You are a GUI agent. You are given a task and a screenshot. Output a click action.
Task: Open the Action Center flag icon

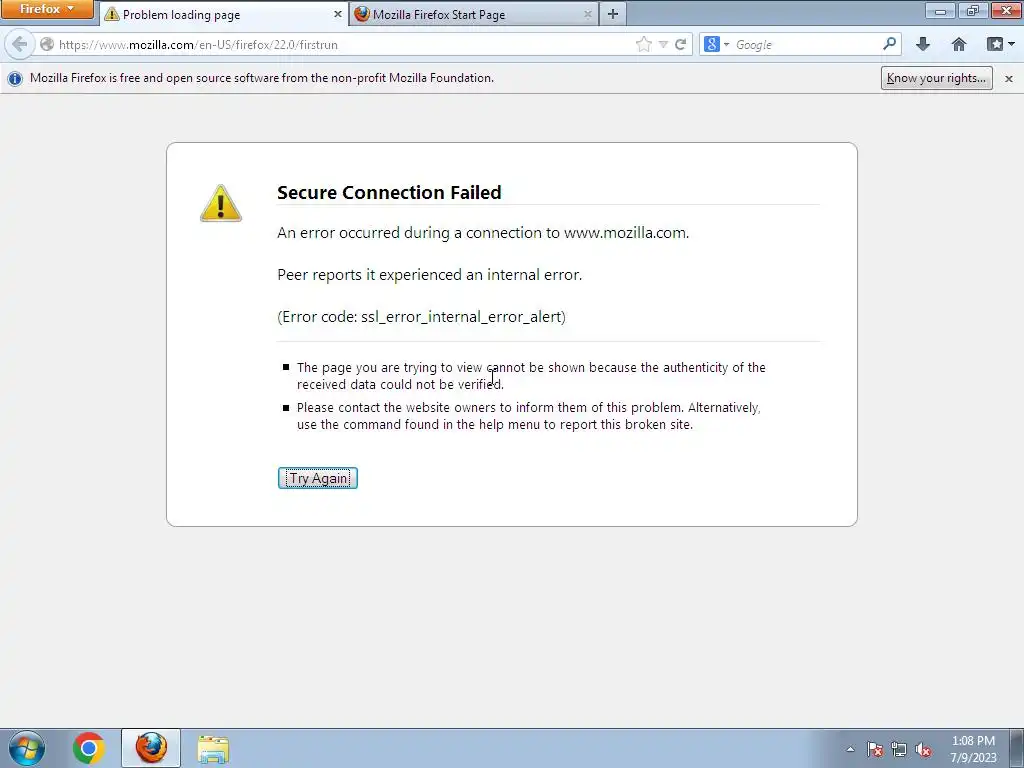tap(874, 749)
